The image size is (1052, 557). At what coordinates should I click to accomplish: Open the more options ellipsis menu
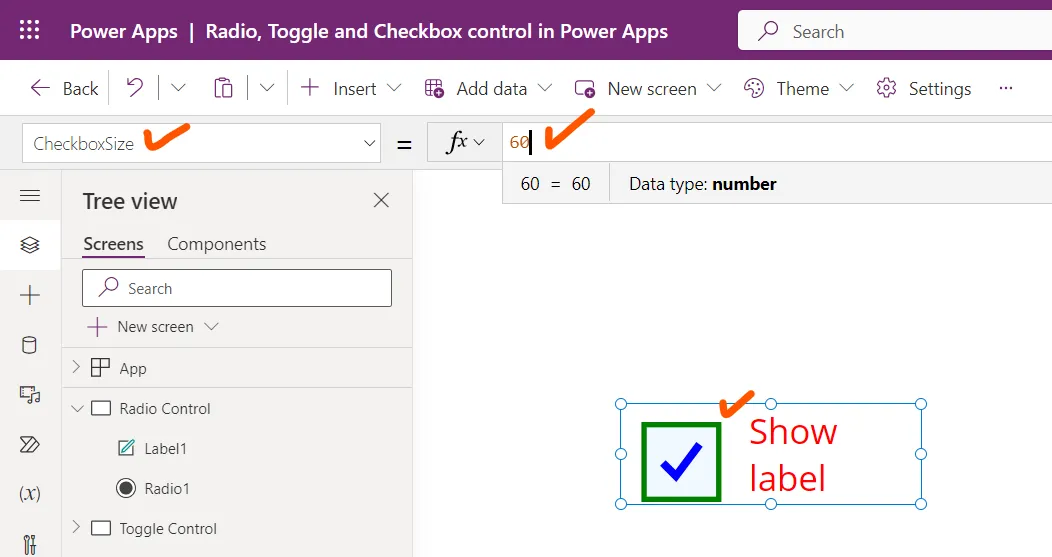1006,88
